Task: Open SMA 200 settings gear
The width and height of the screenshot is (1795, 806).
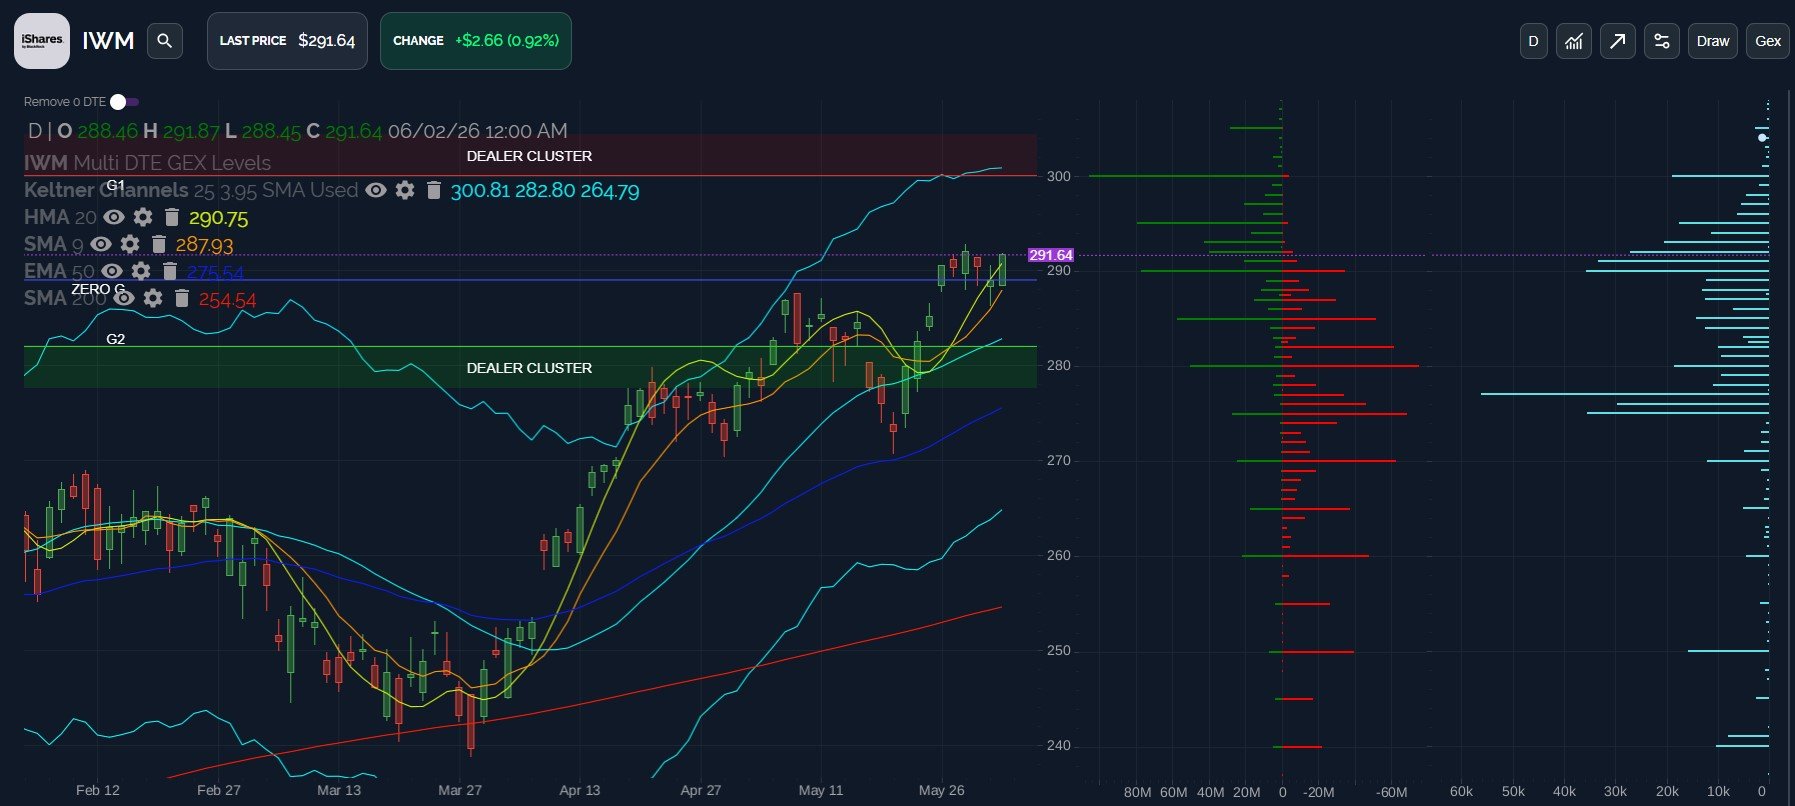Action: point(153,298)
